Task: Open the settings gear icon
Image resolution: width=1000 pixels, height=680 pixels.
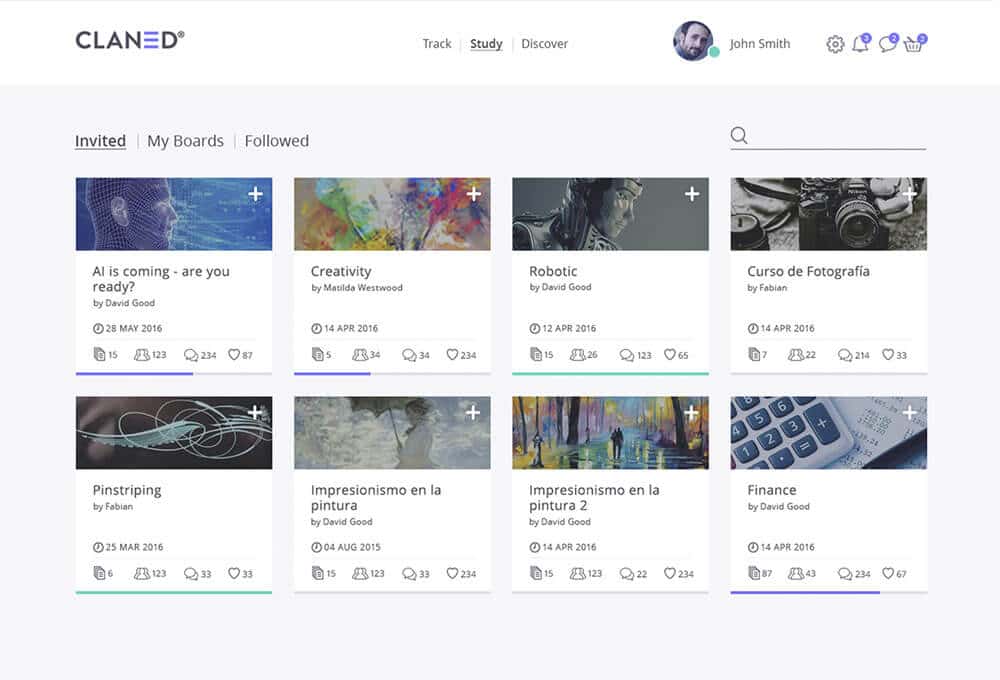Action: click(835, 44)
